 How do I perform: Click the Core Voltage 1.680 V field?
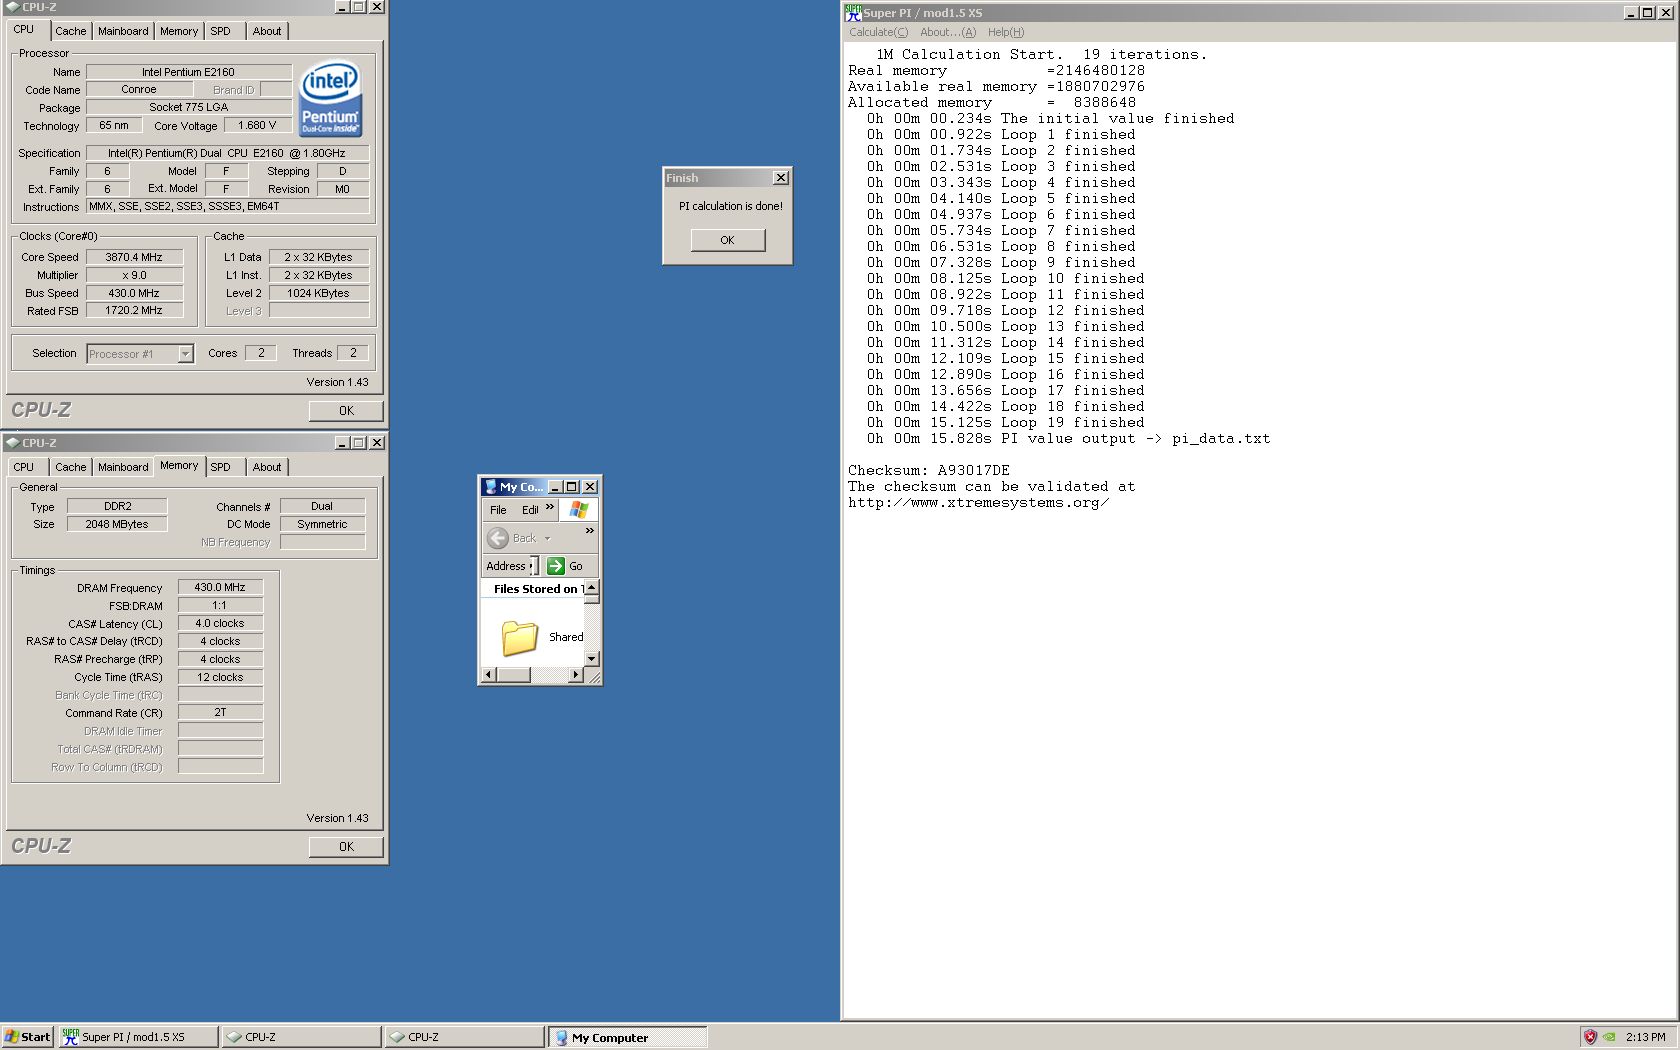pos(257,126)
